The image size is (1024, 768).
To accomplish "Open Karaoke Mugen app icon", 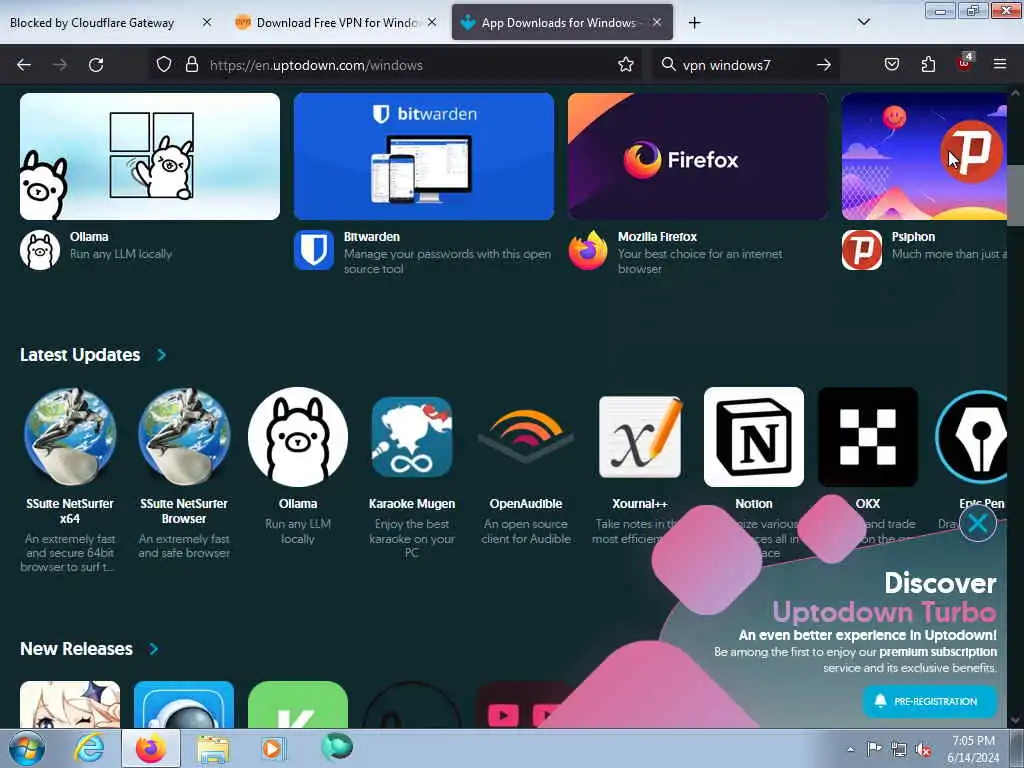I will tap(412, 436).
